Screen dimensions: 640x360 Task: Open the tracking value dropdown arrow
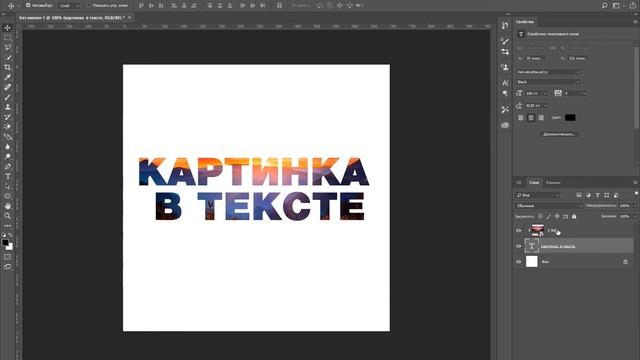[x=584, y=93]
